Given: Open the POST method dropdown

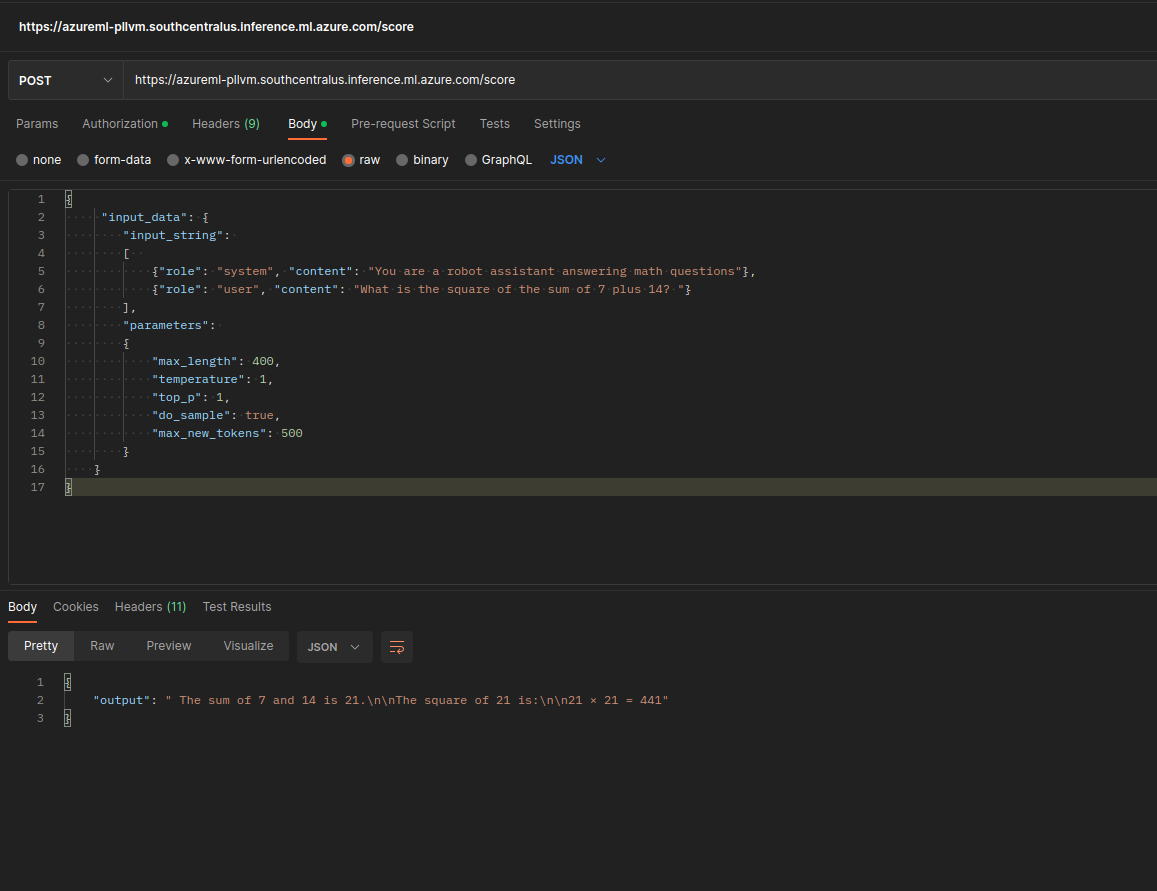Looking at the screenshot, I should [66, 80].
